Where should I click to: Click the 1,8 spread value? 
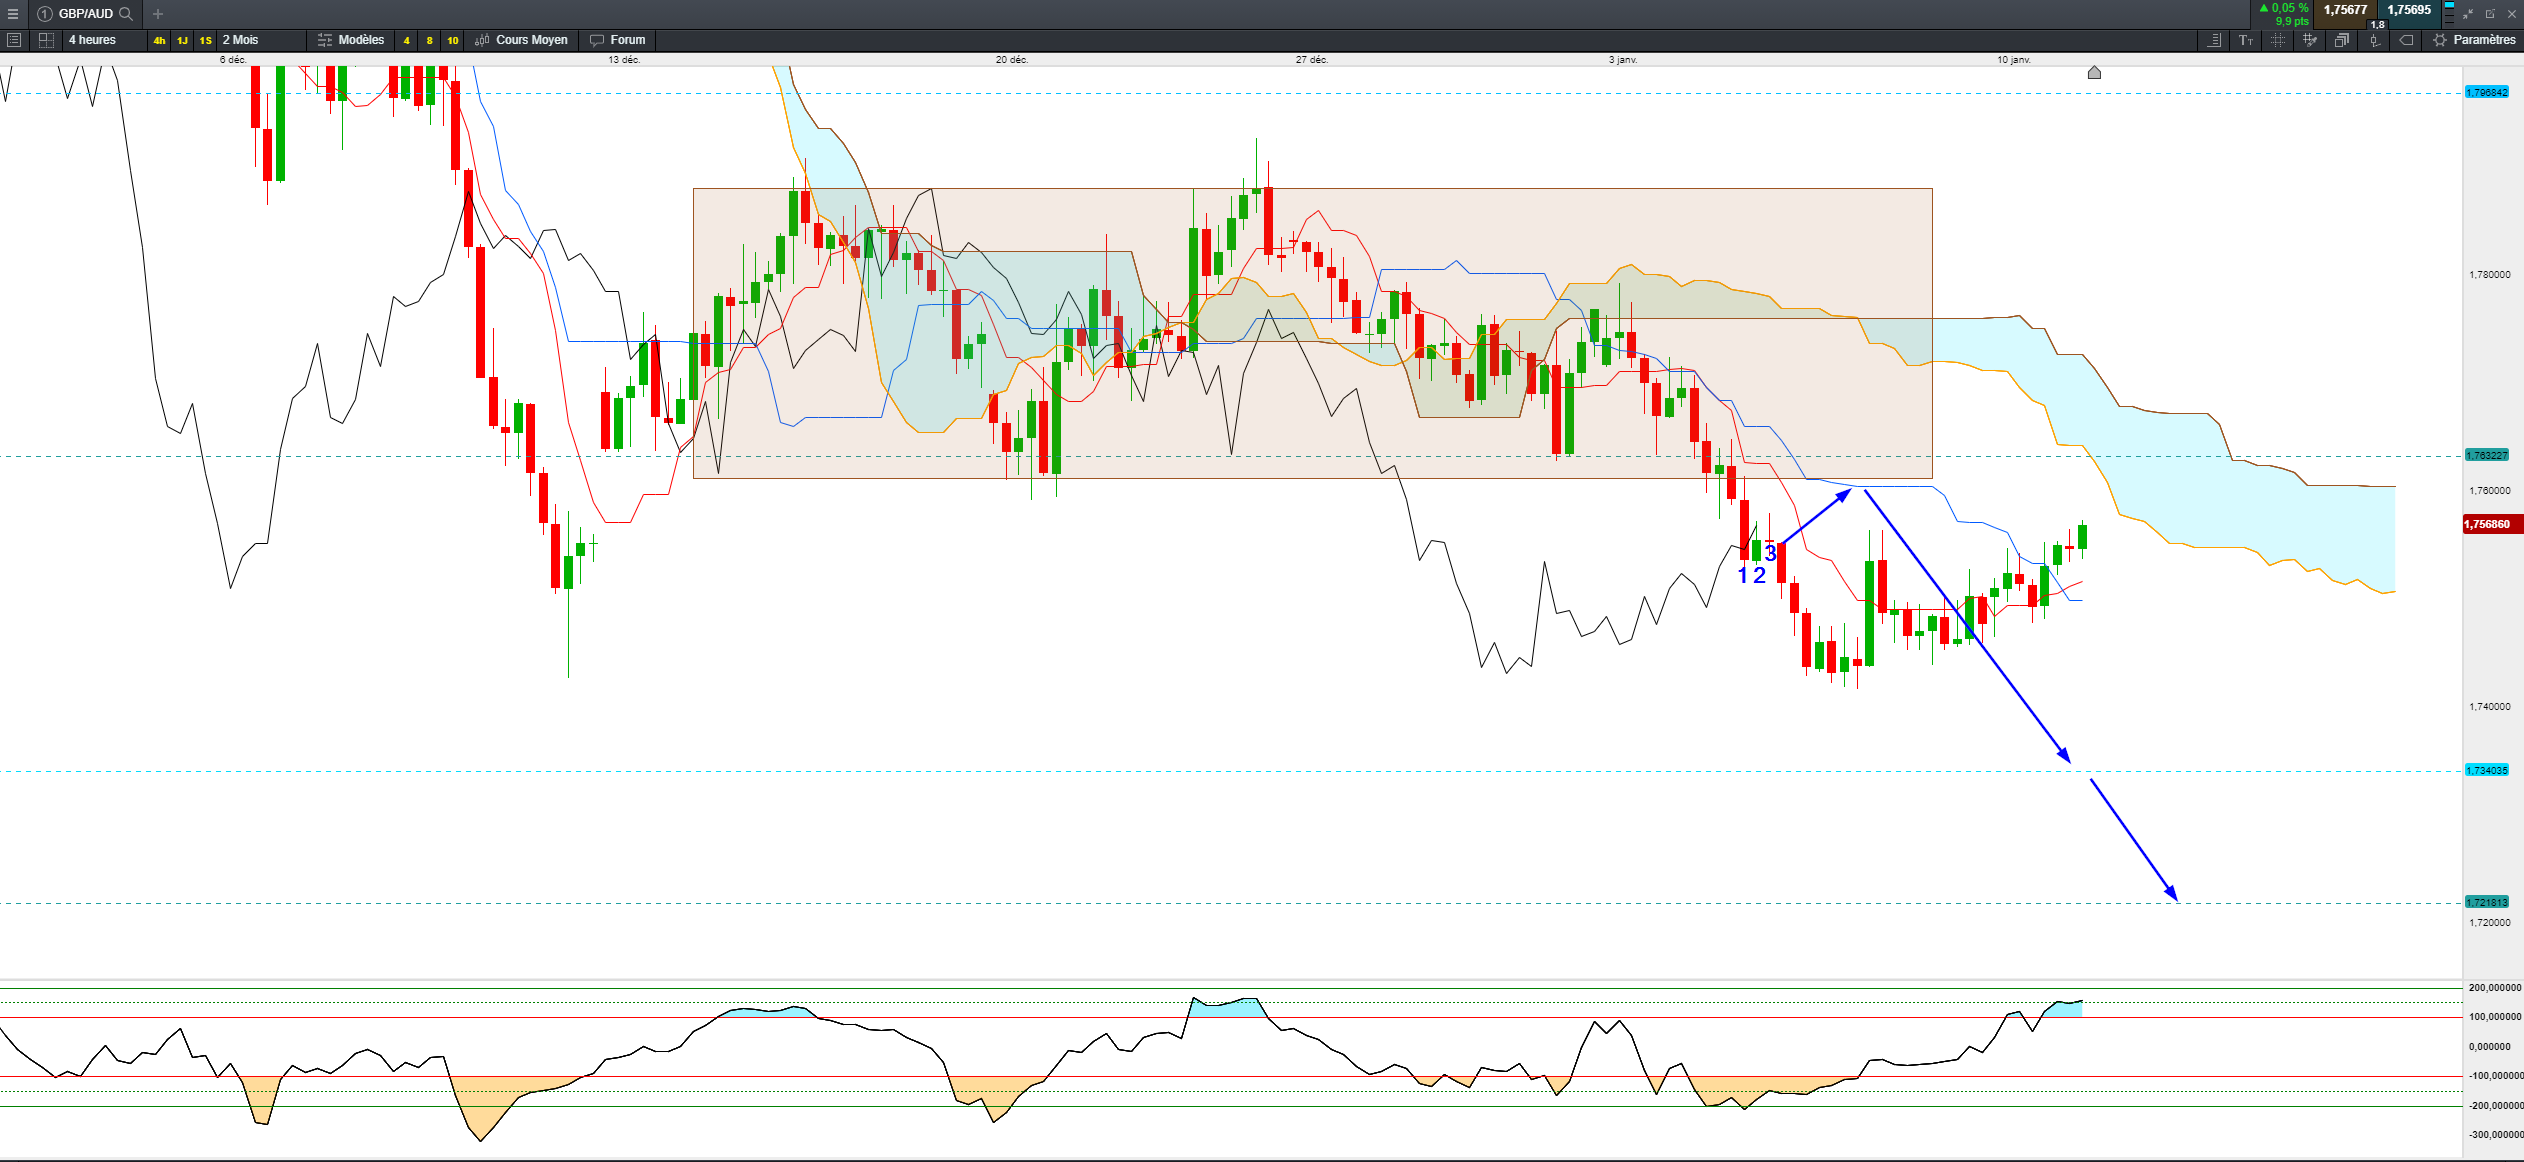click(2377, 24)
